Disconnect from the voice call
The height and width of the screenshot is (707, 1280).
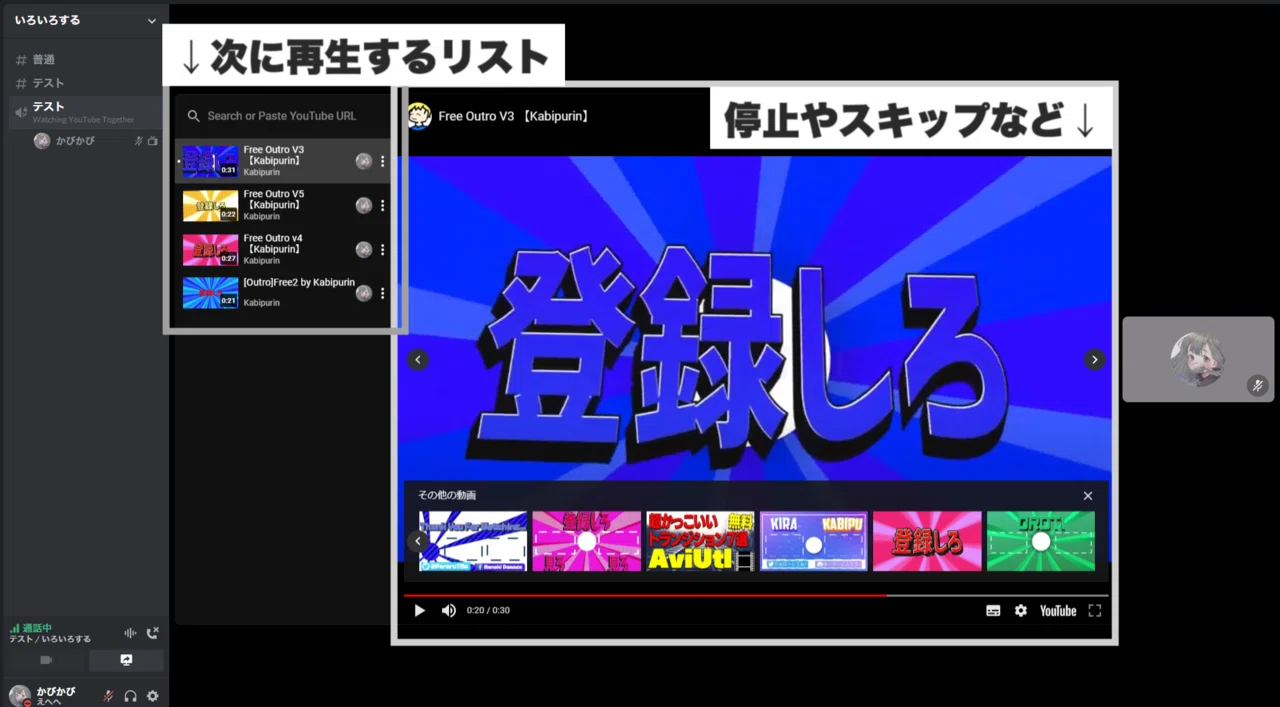tap(152, 633)
